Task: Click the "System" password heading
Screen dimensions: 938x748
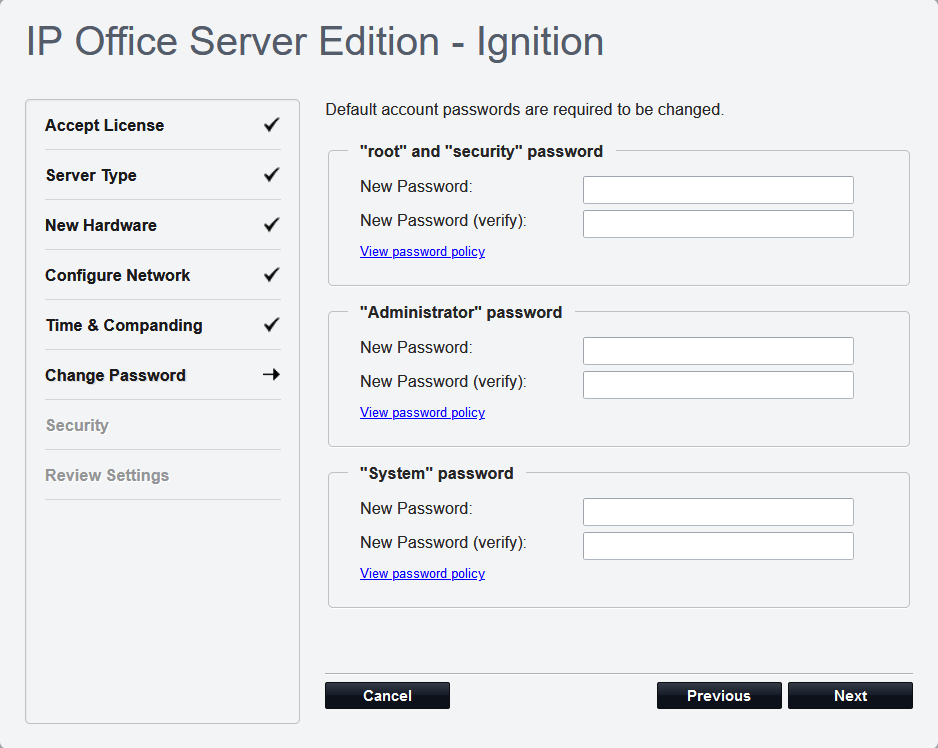Action: [x=437, y=473]
